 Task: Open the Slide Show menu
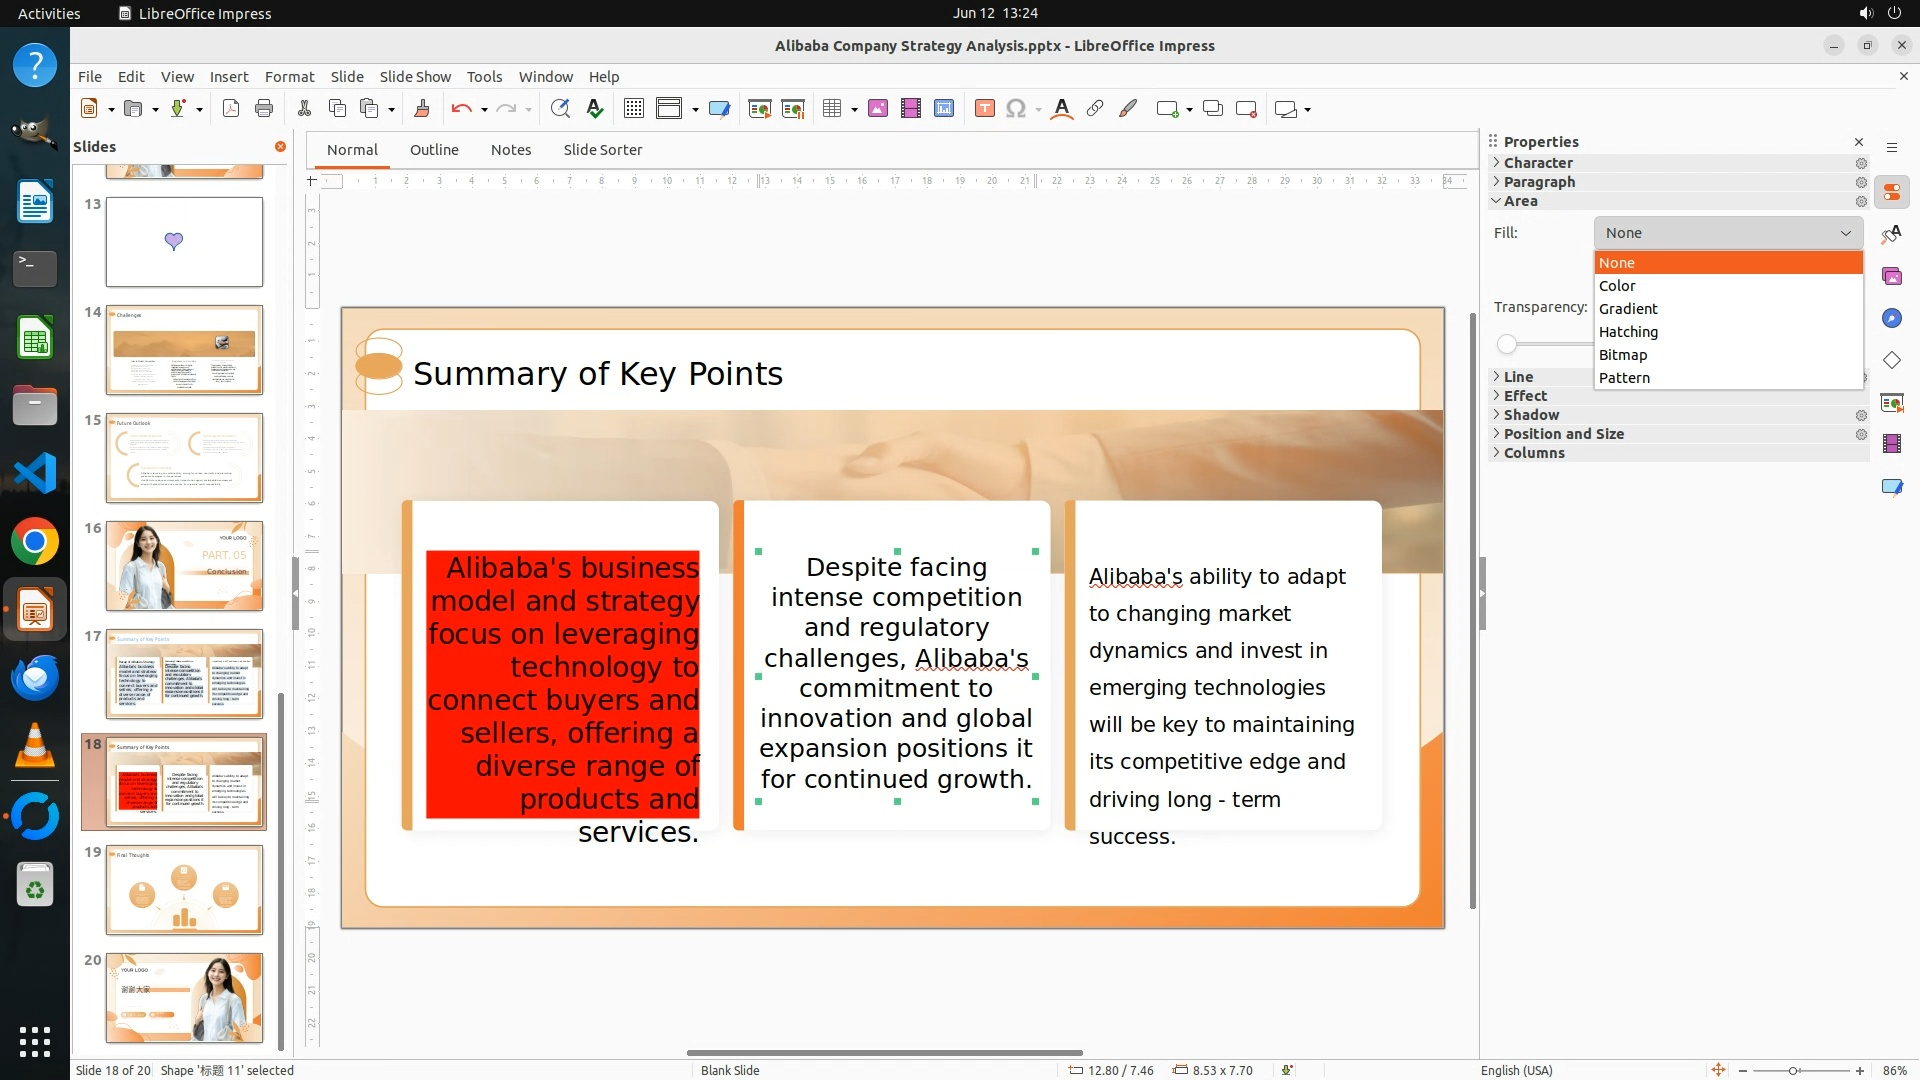[x=415, y=77]
